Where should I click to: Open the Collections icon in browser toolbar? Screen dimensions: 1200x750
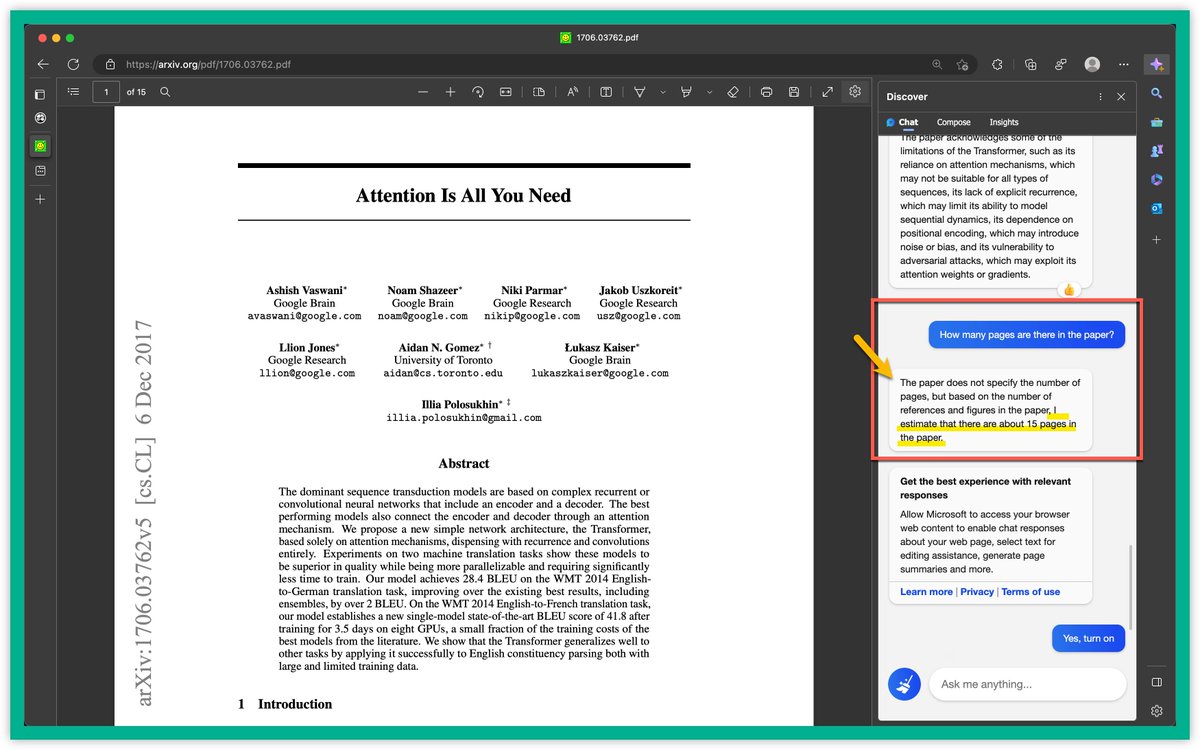coord(1031,64)
